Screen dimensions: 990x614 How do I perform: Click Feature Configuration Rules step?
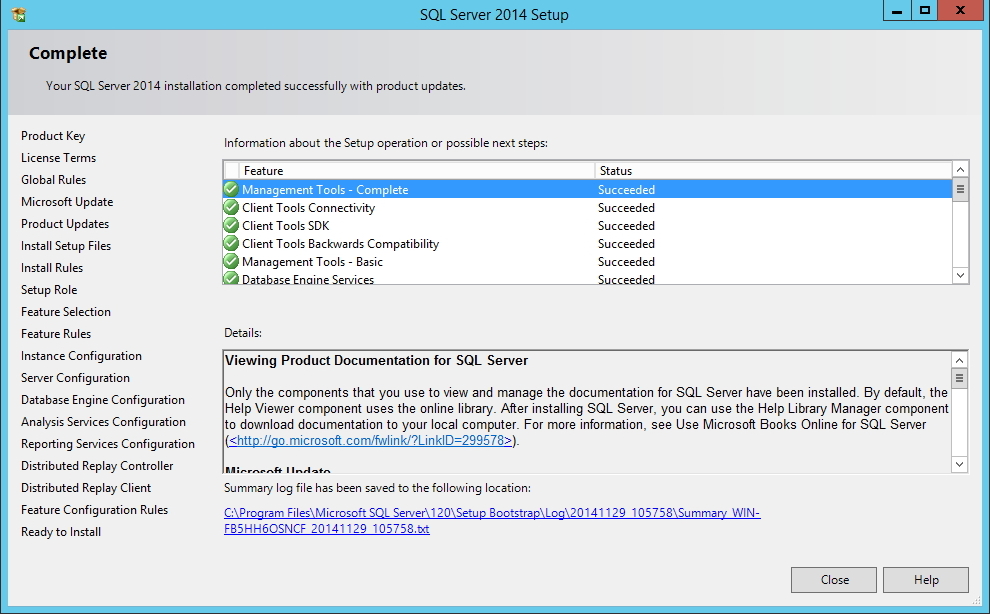tap(94, 510)
